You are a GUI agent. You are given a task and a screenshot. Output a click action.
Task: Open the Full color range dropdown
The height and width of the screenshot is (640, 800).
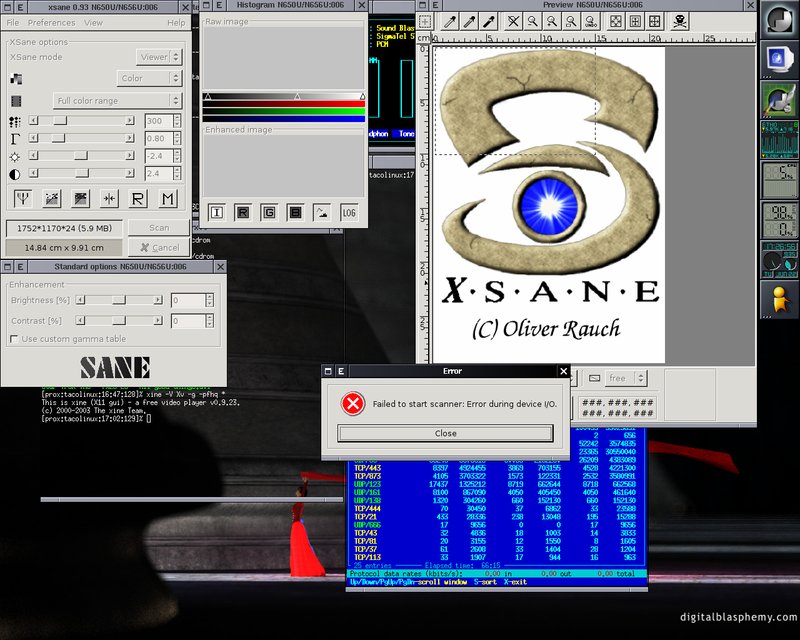click(x=117, y=101)
